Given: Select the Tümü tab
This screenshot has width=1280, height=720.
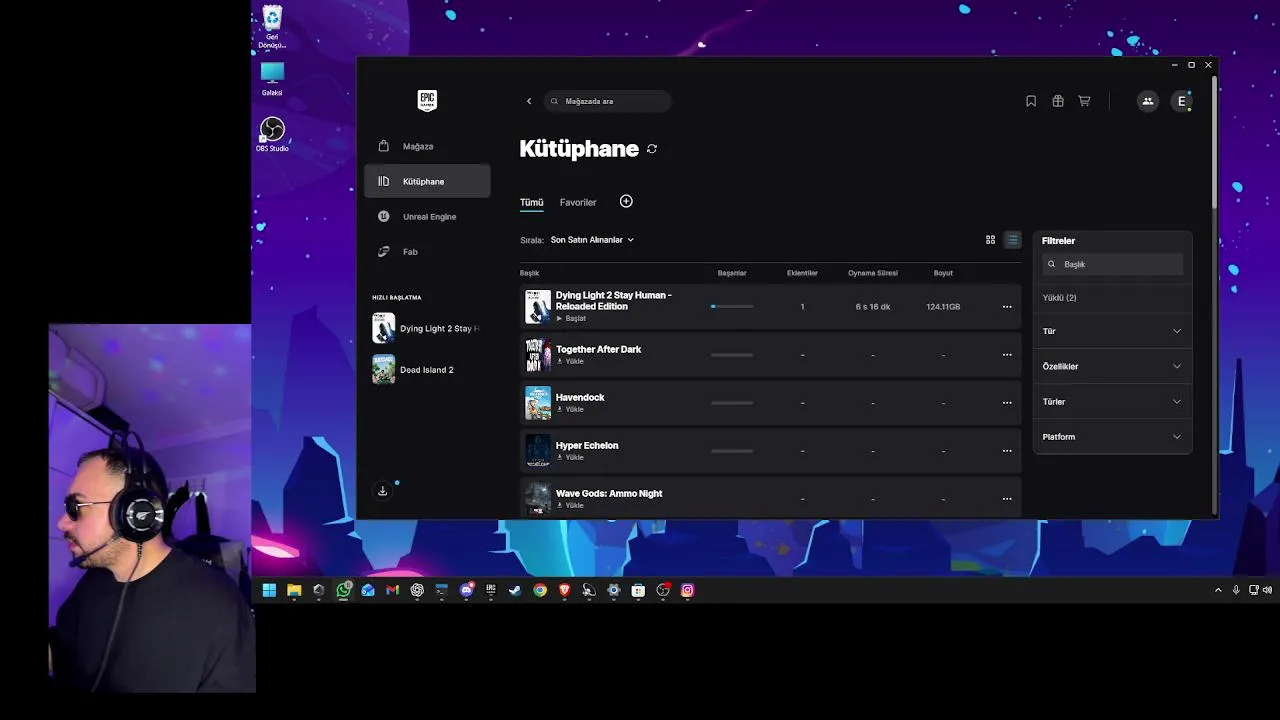Looking at the screenshot, I should click(x=531, y=202).
